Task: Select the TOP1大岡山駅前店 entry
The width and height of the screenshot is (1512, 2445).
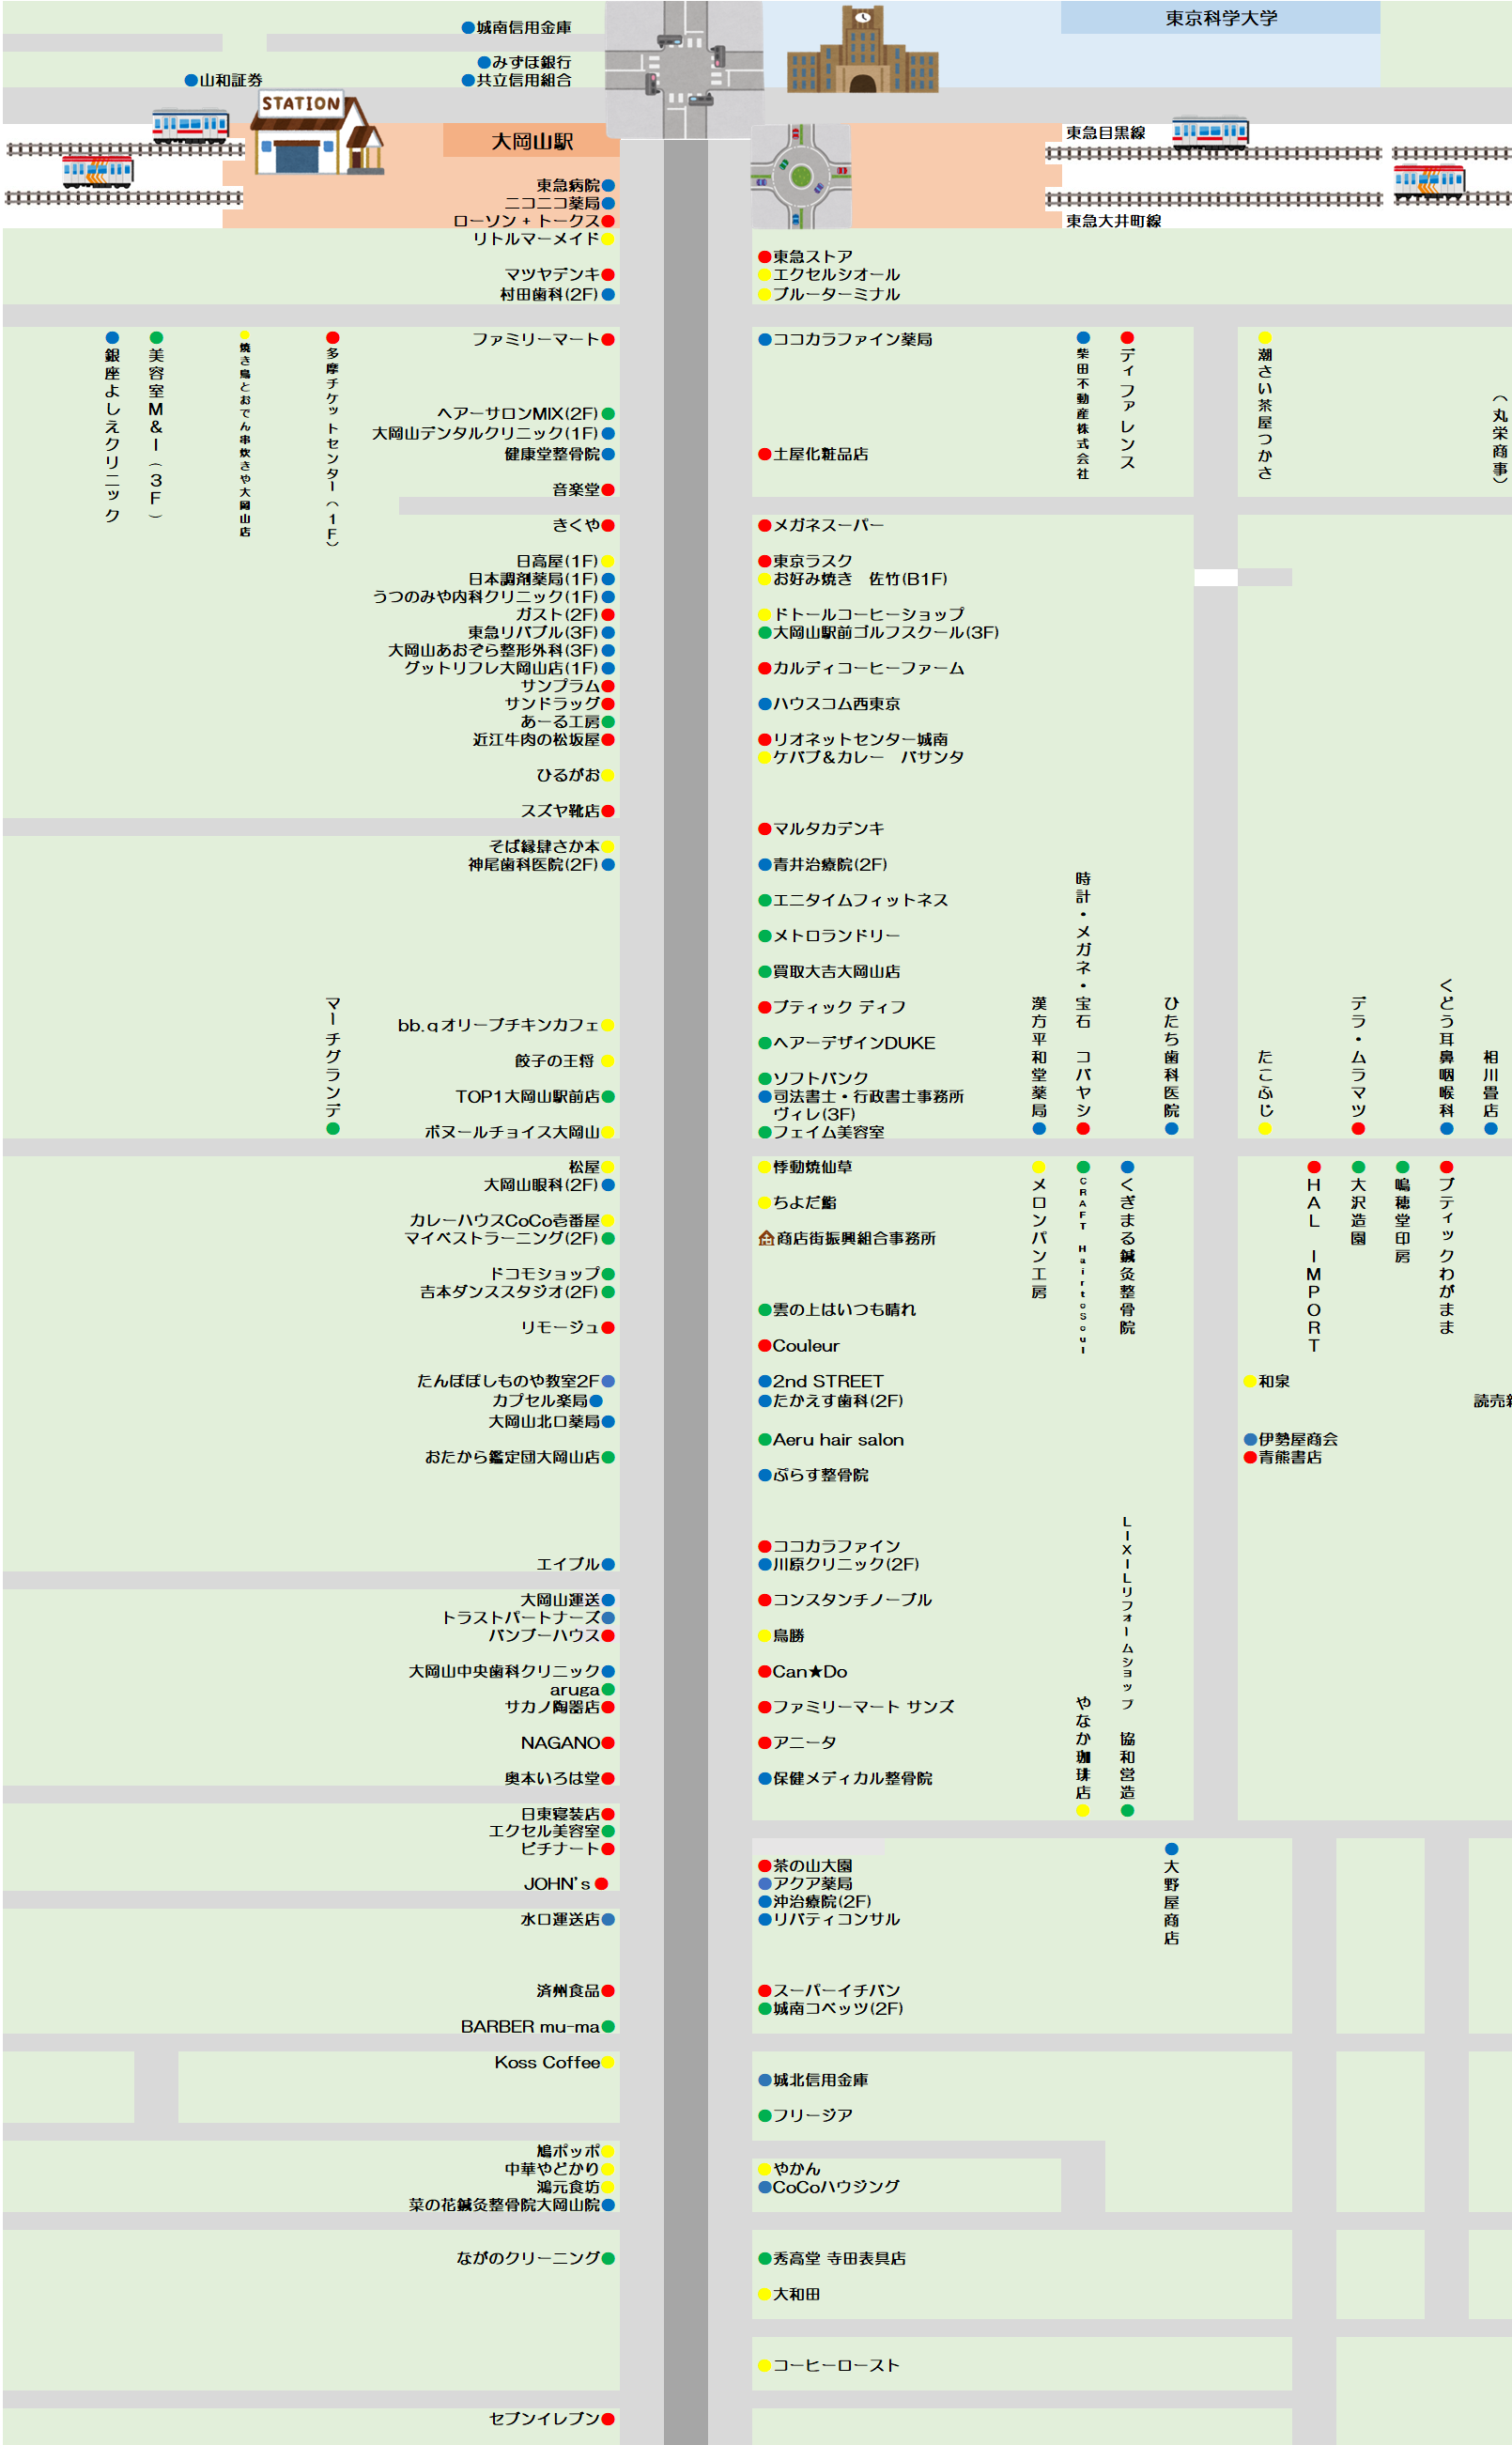Action: 535,1097
